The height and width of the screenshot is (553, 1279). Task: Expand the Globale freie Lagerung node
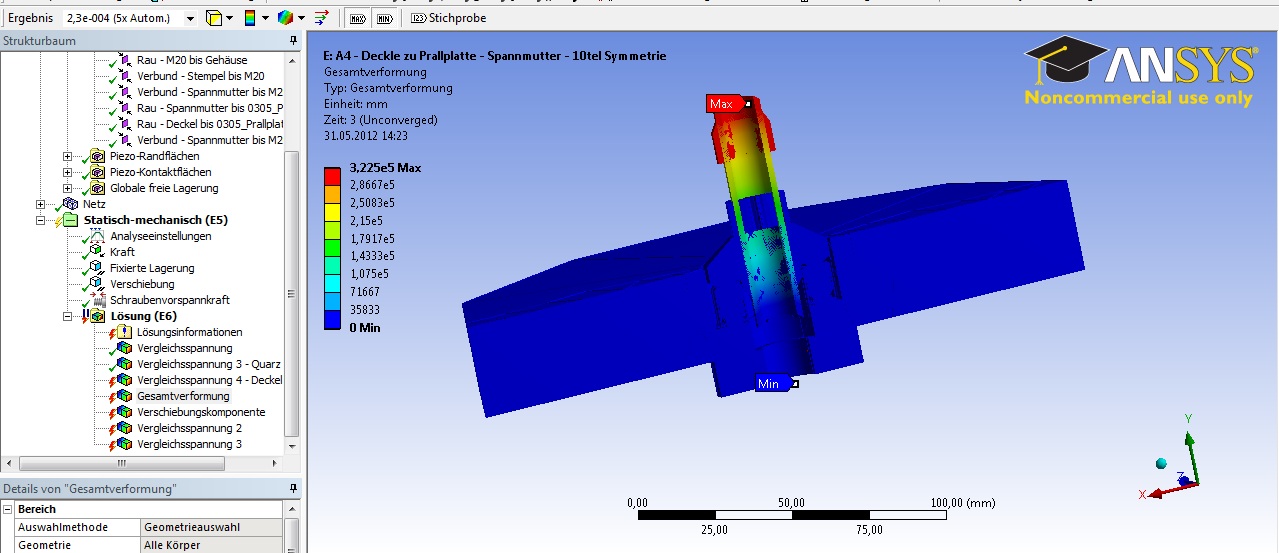point(68,188)
